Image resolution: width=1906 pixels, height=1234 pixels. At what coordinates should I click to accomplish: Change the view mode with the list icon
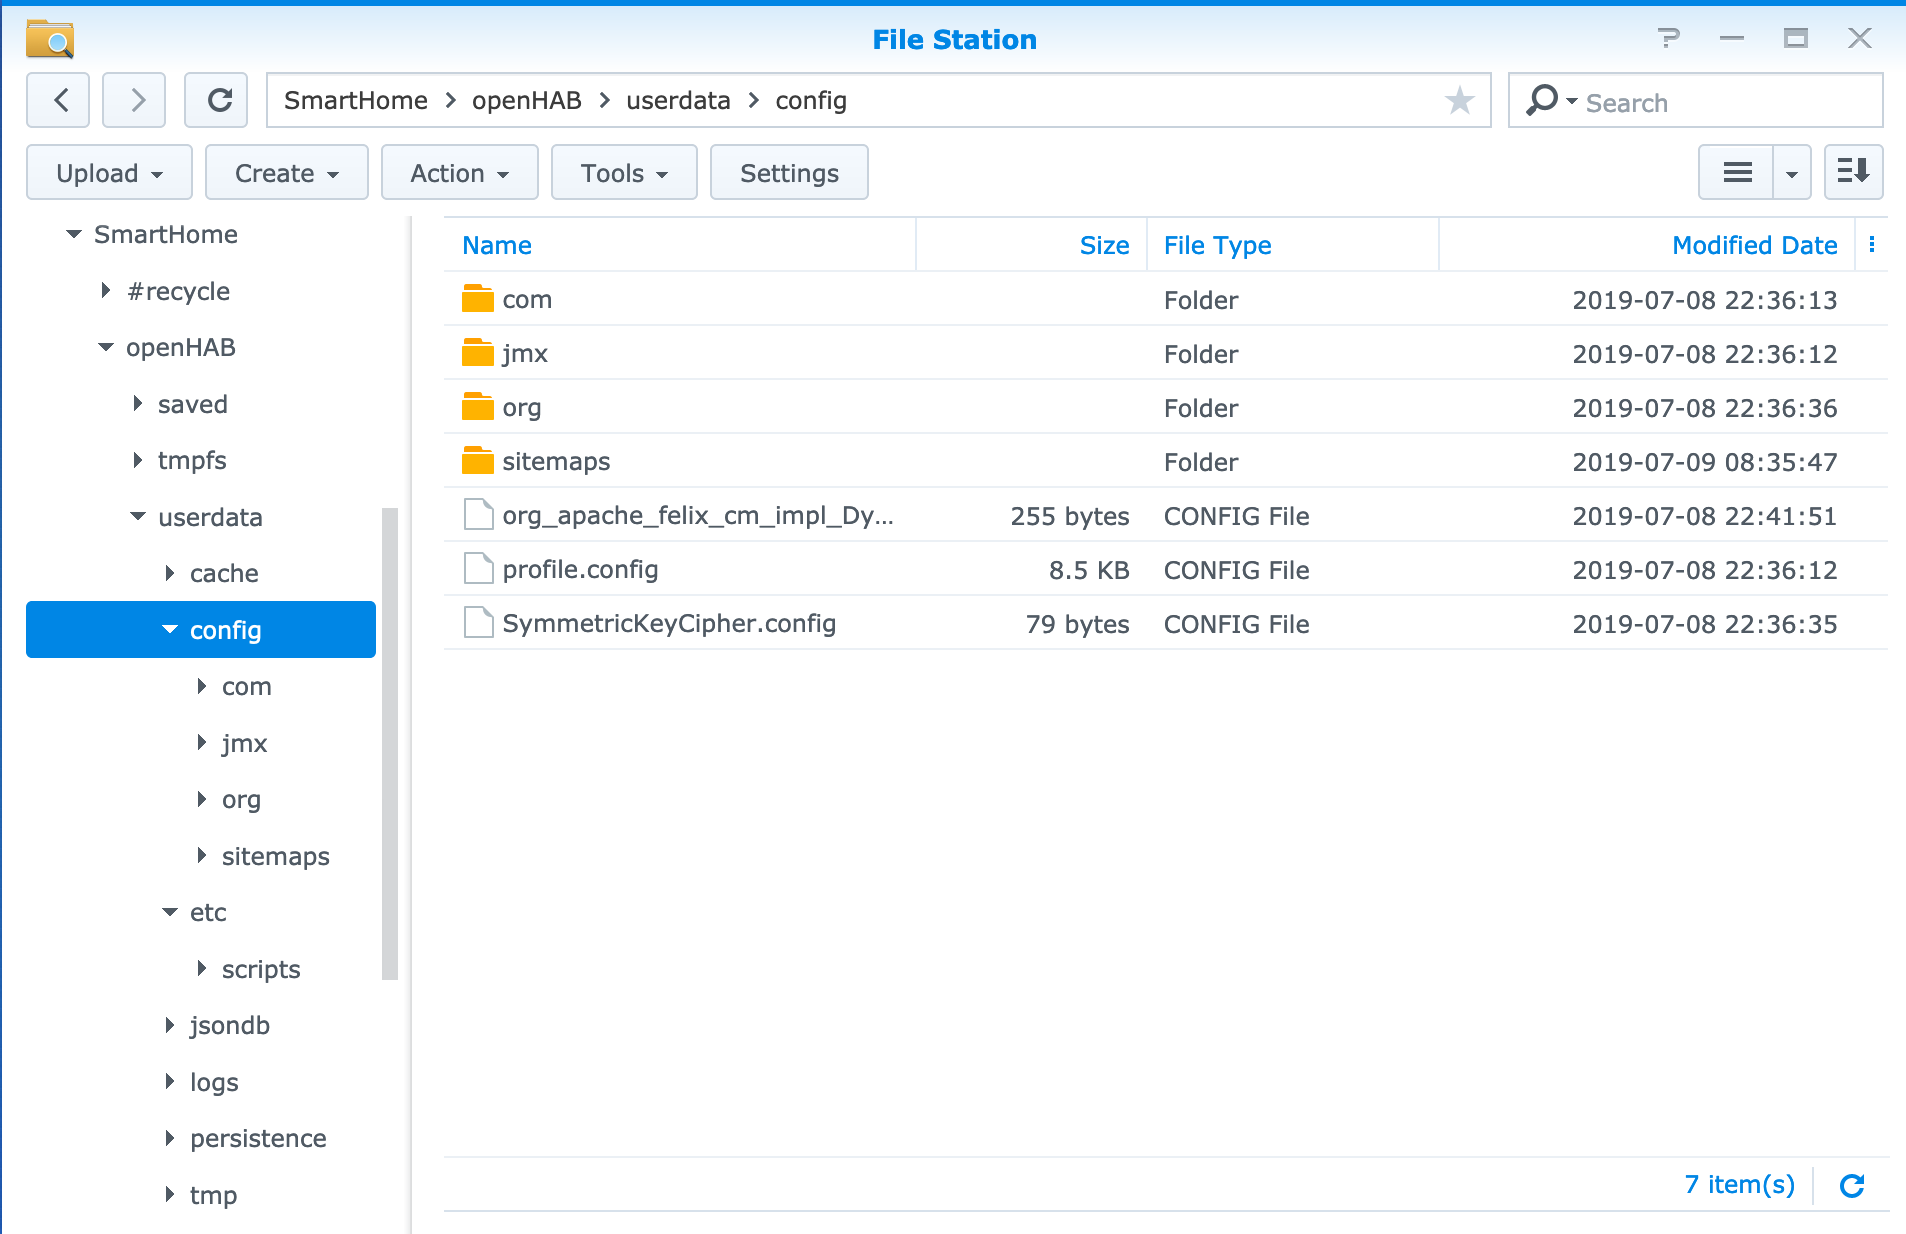click(x=1736, y=172)
